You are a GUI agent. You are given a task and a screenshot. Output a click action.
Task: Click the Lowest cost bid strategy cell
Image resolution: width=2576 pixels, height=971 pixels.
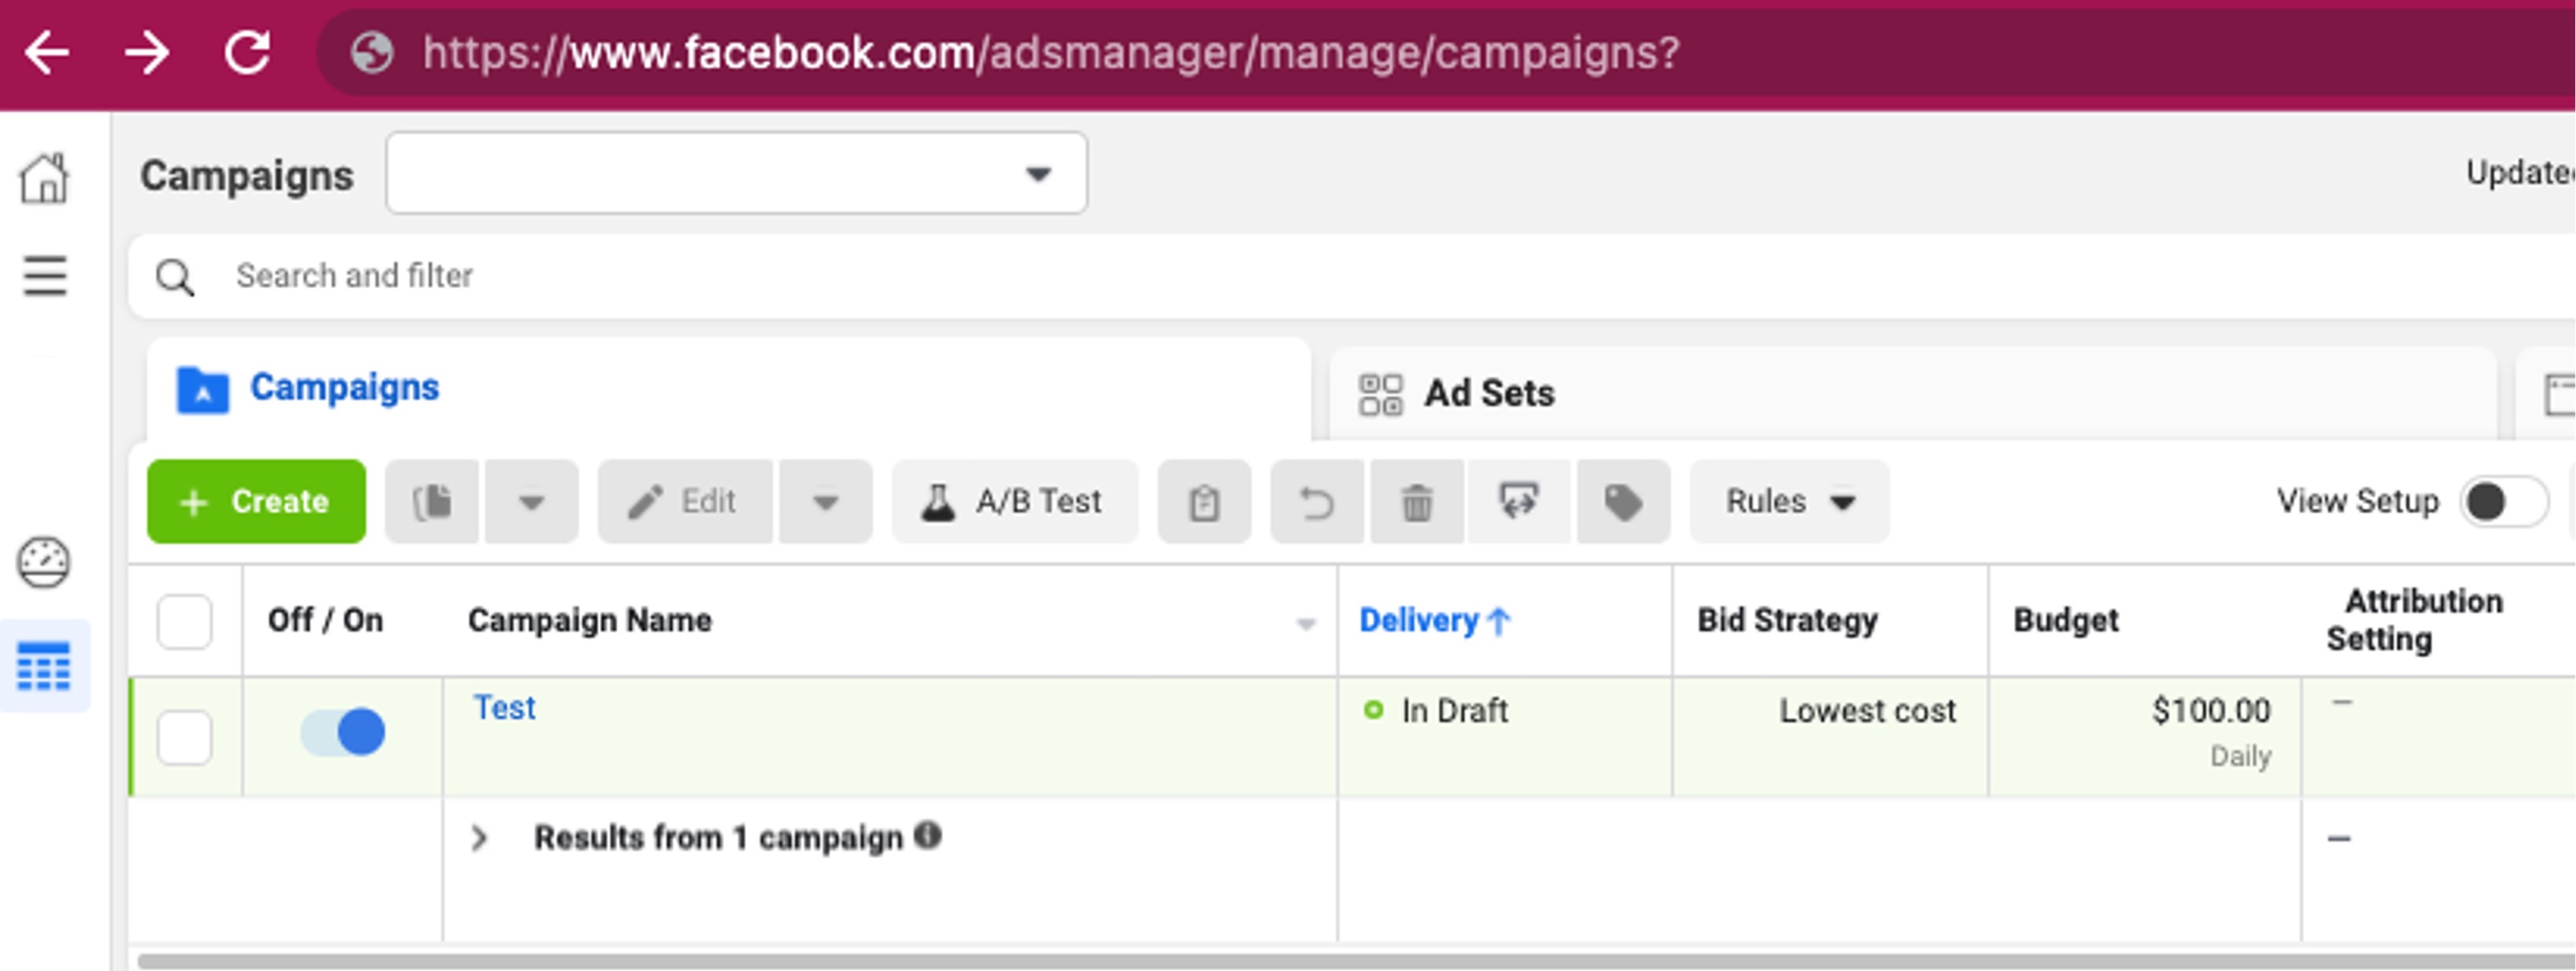click(1867, 711)
